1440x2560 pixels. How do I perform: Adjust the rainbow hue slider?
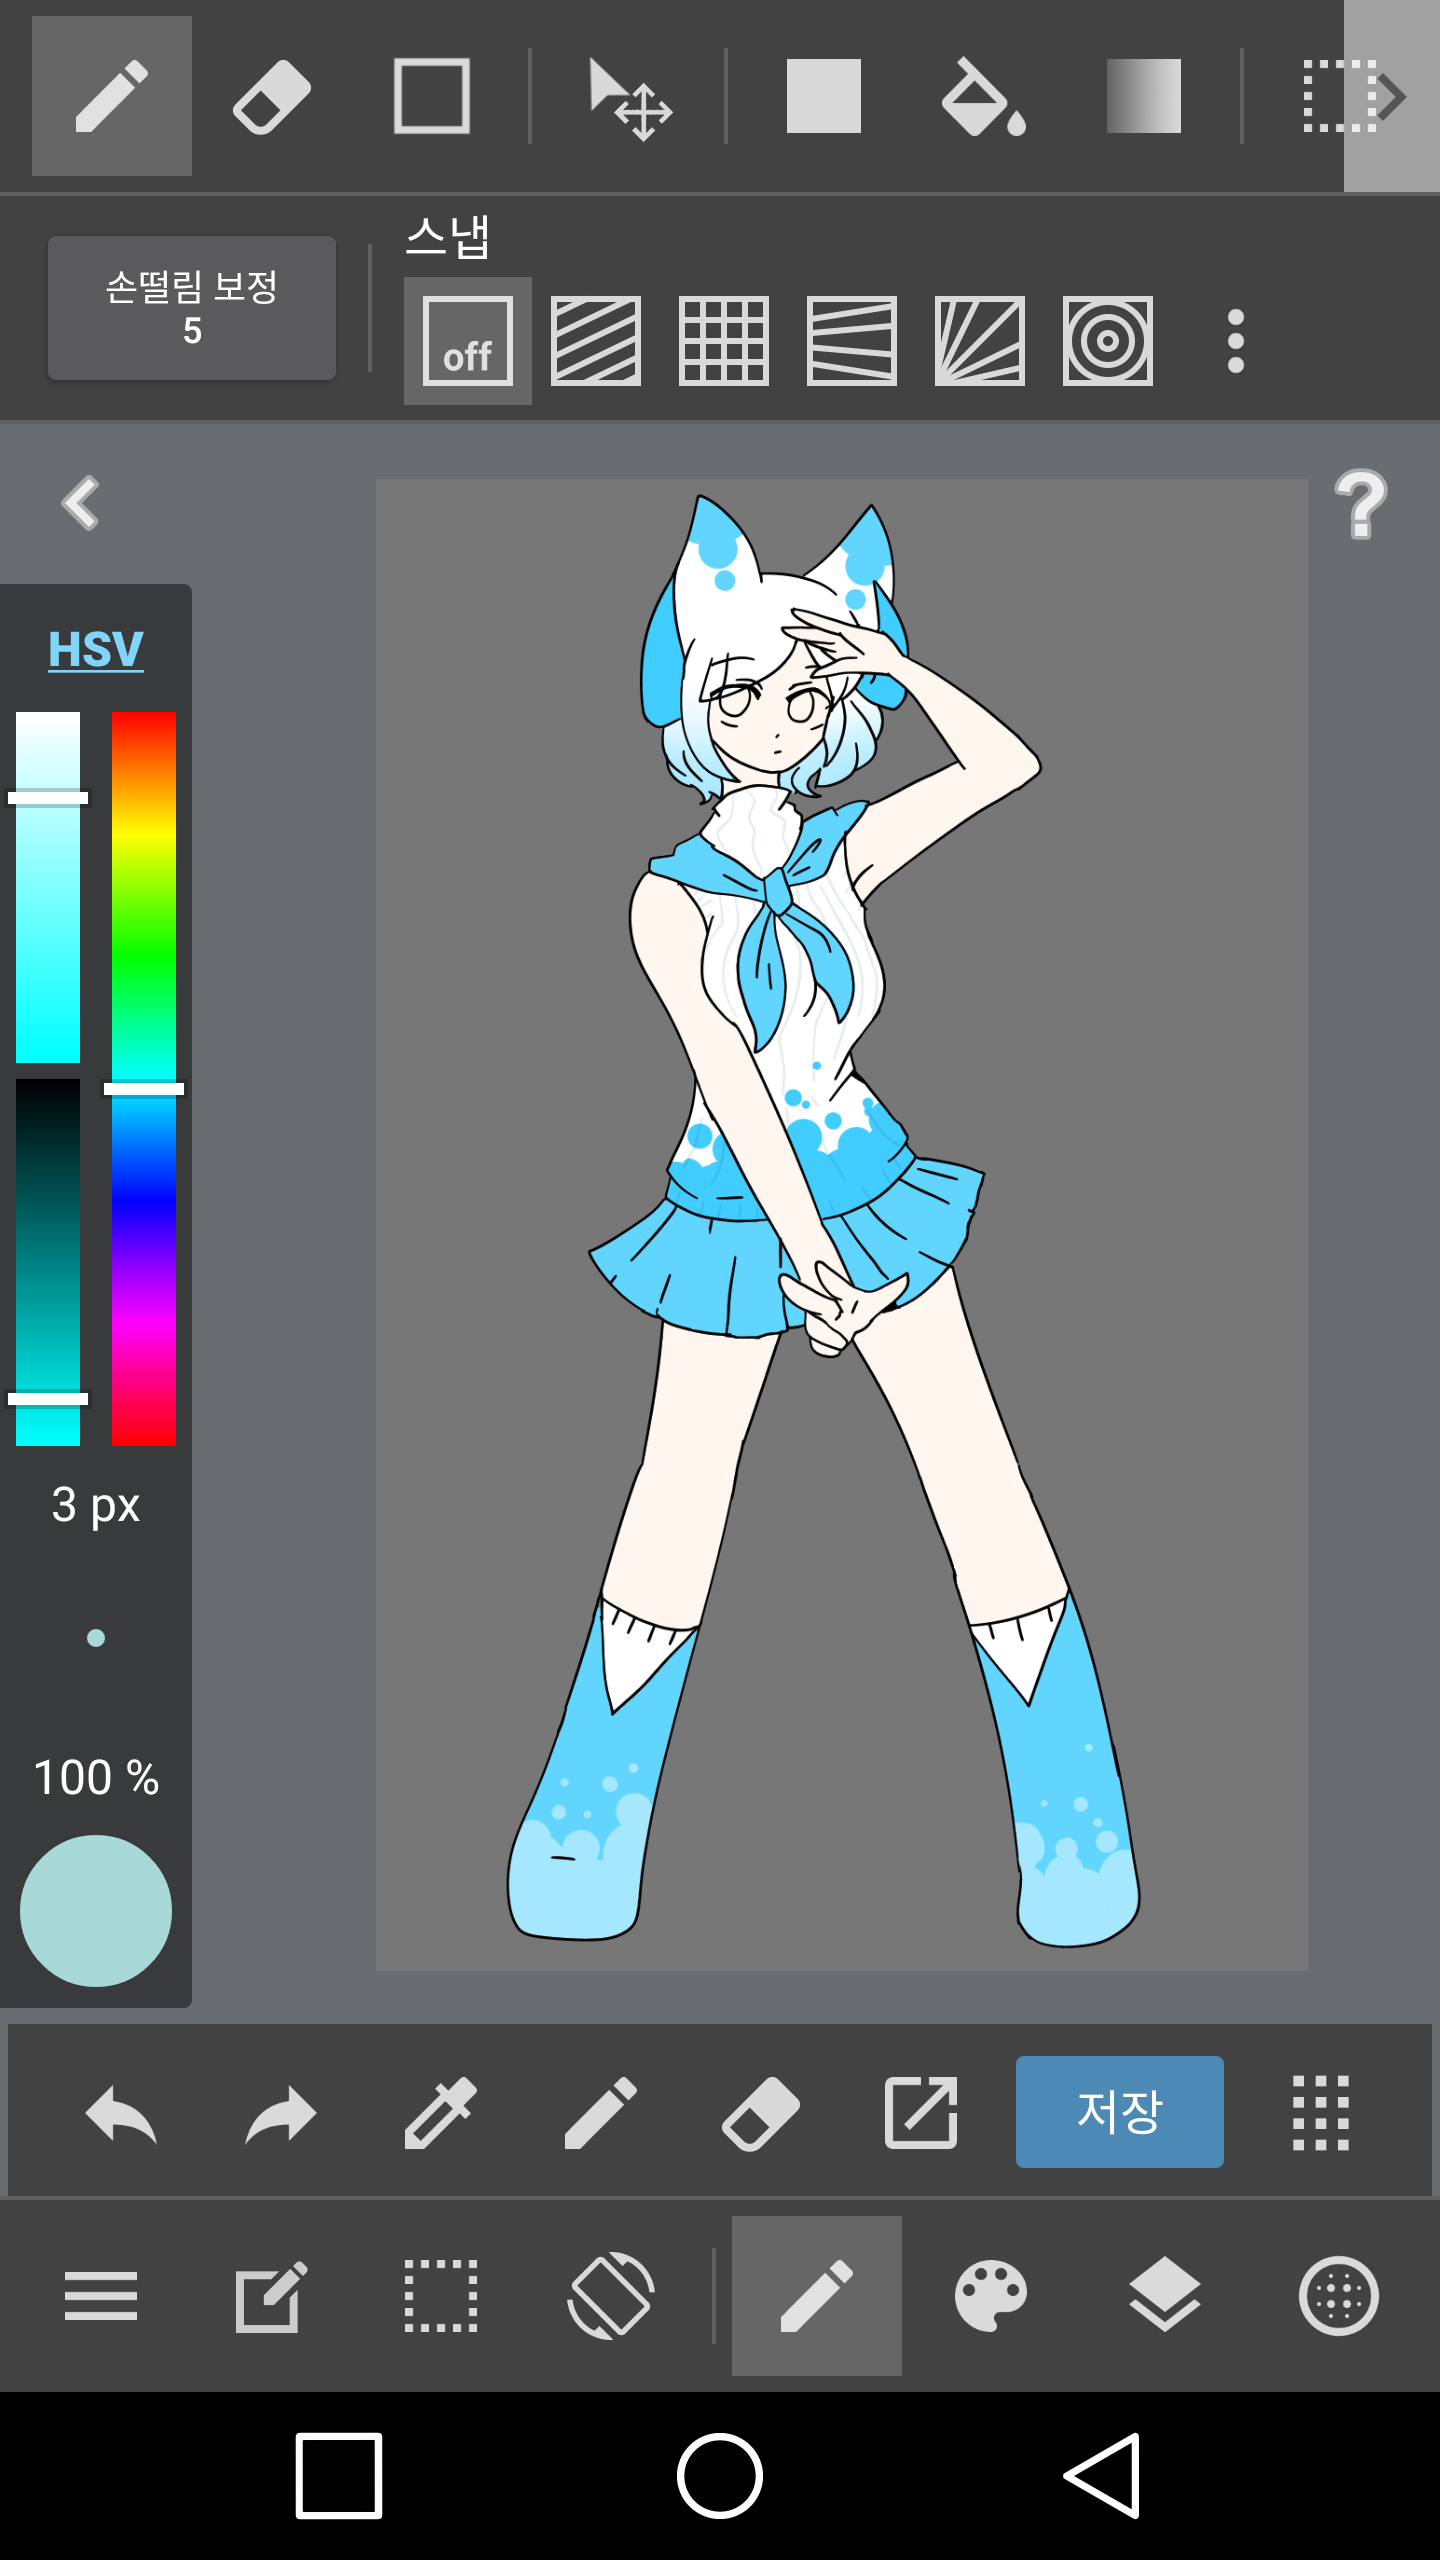point(144,1078)
